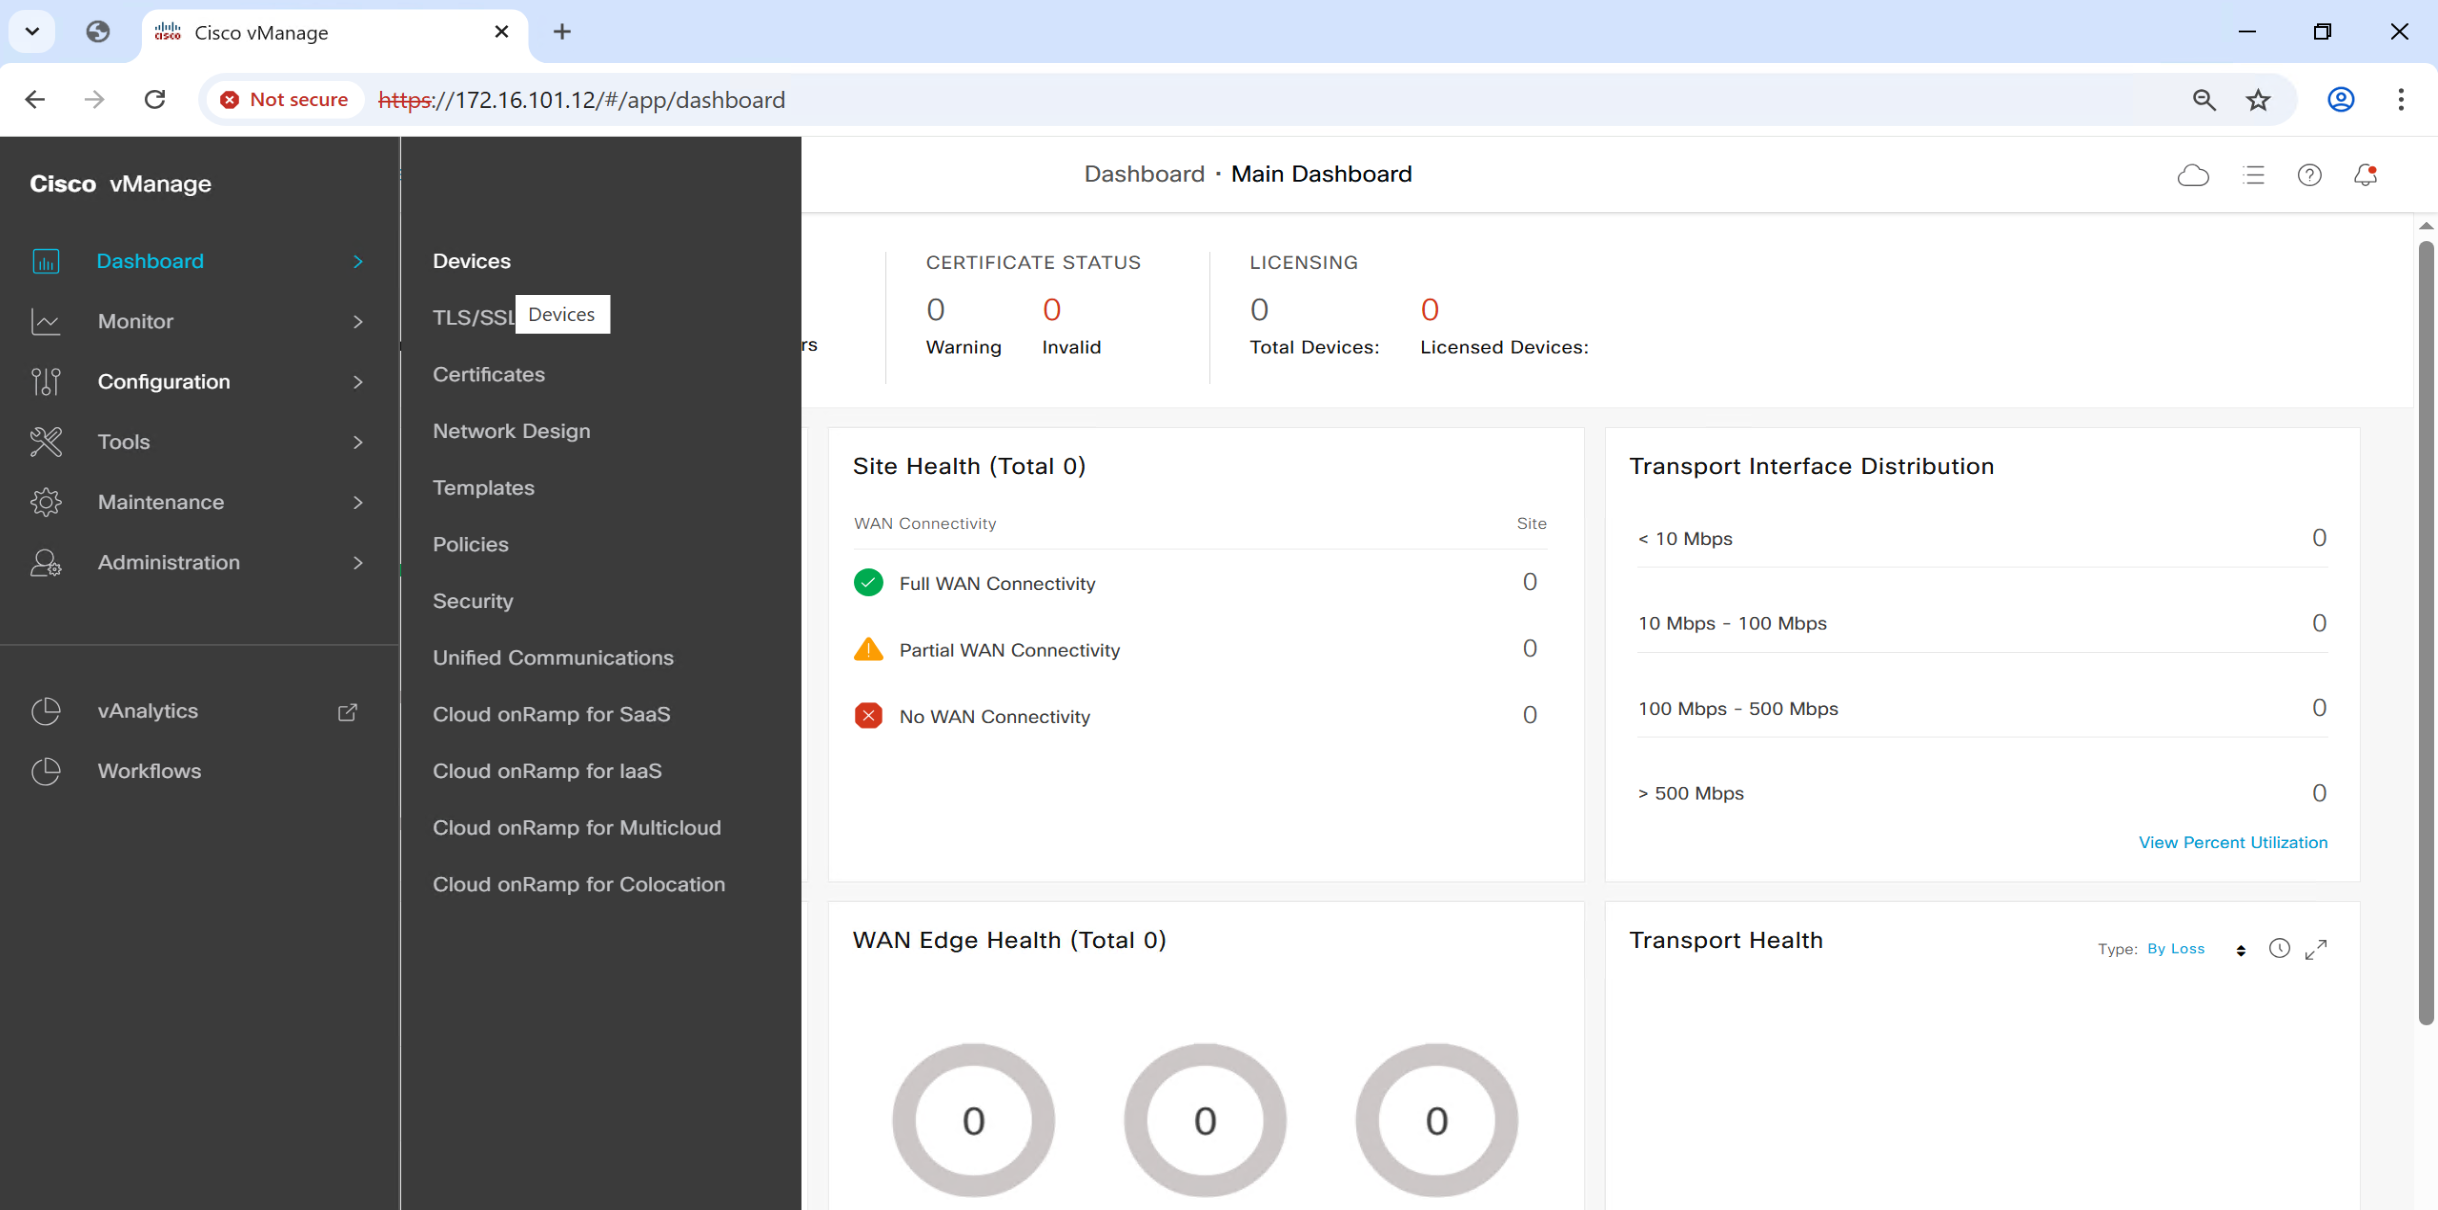Expand the Transport Health chart to fullscreen
The image size is (2438, 1210).
coord(2316,949)
